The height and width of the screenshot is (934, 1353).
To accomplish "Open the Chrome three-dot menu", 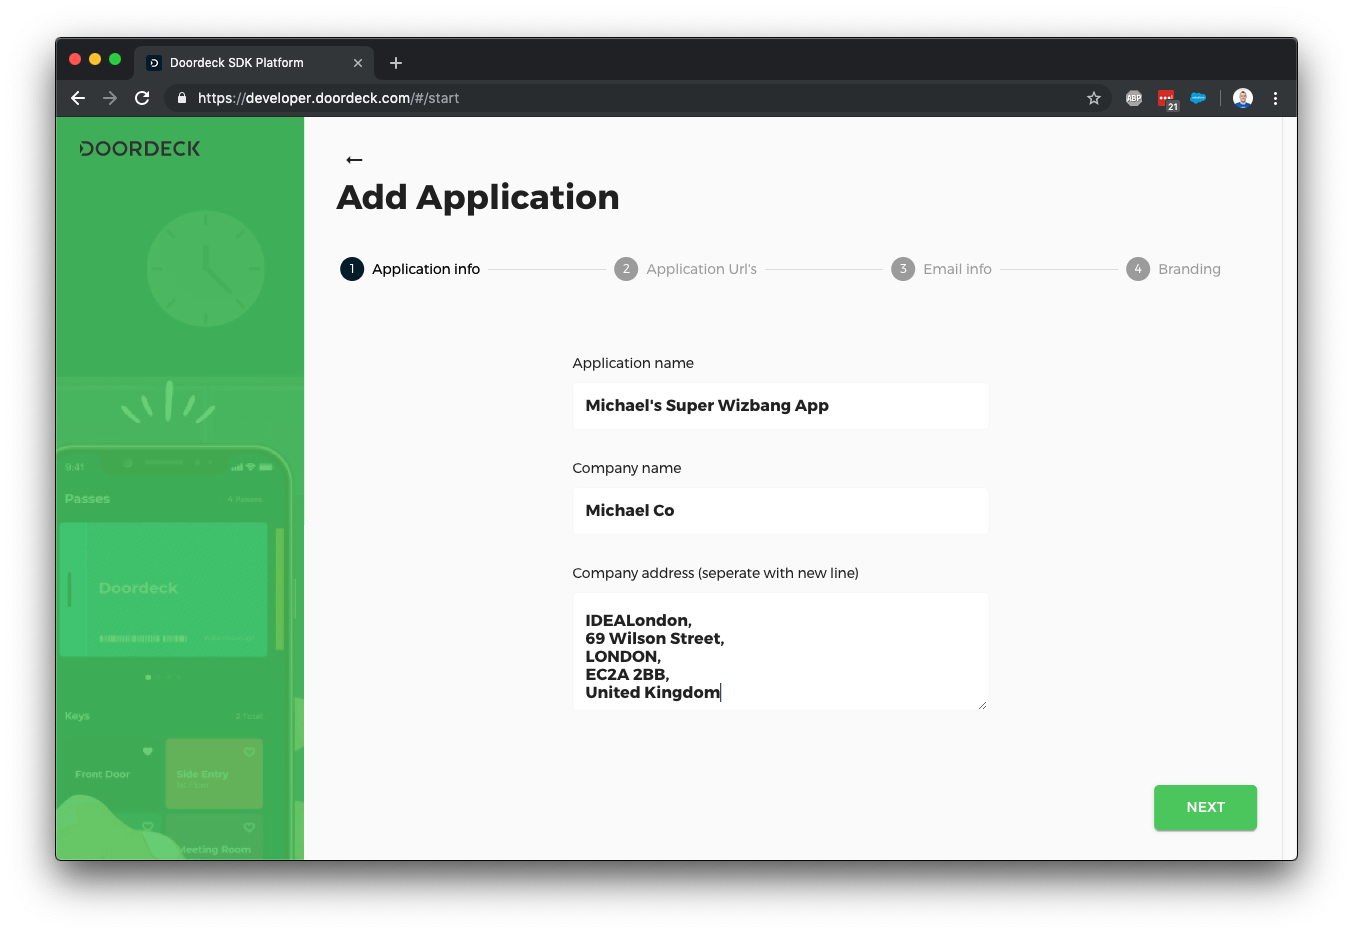I will coord(1275,98).
